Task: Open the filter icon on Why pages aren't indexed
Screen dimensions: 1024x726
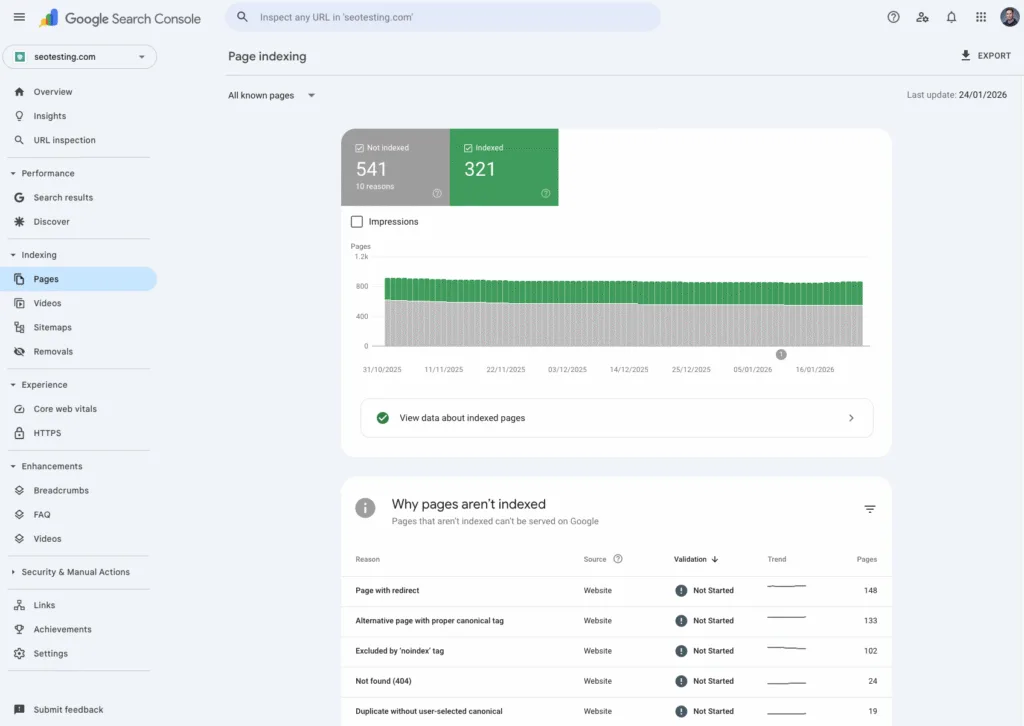Action: (869, 509)
